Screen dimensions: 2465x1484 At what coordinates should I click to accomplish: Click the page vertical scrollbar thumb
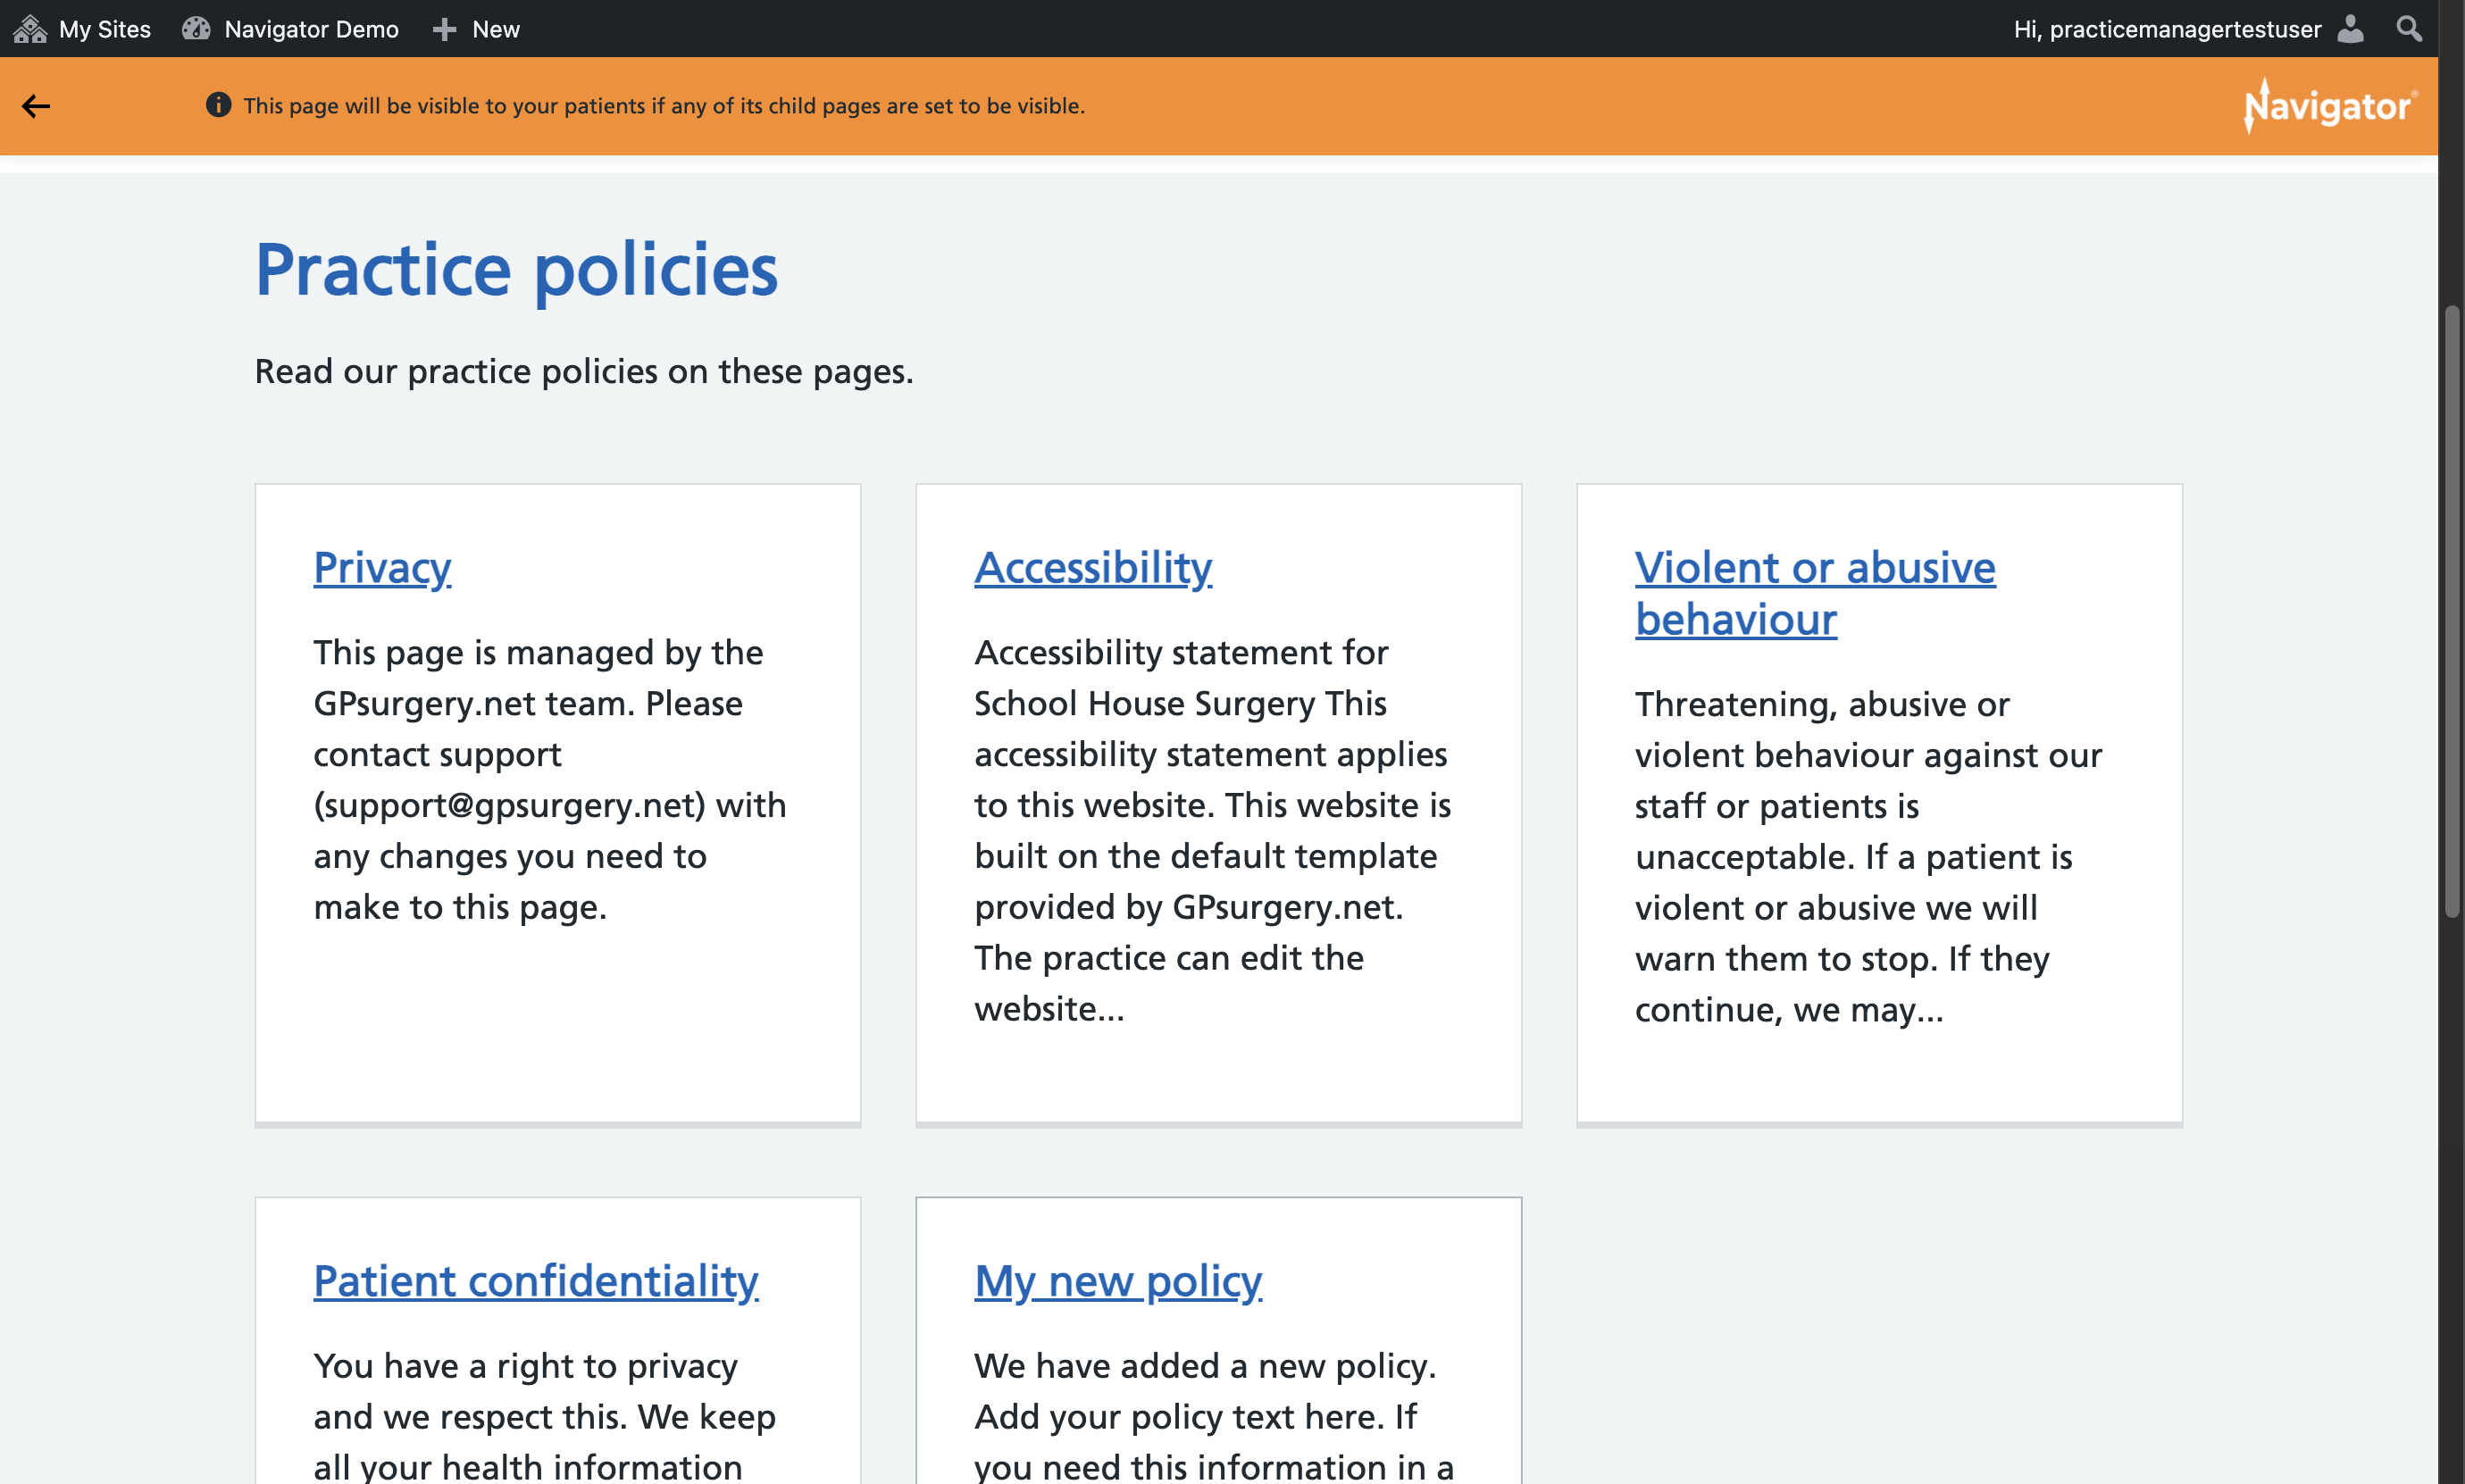tap(2451, 610)
